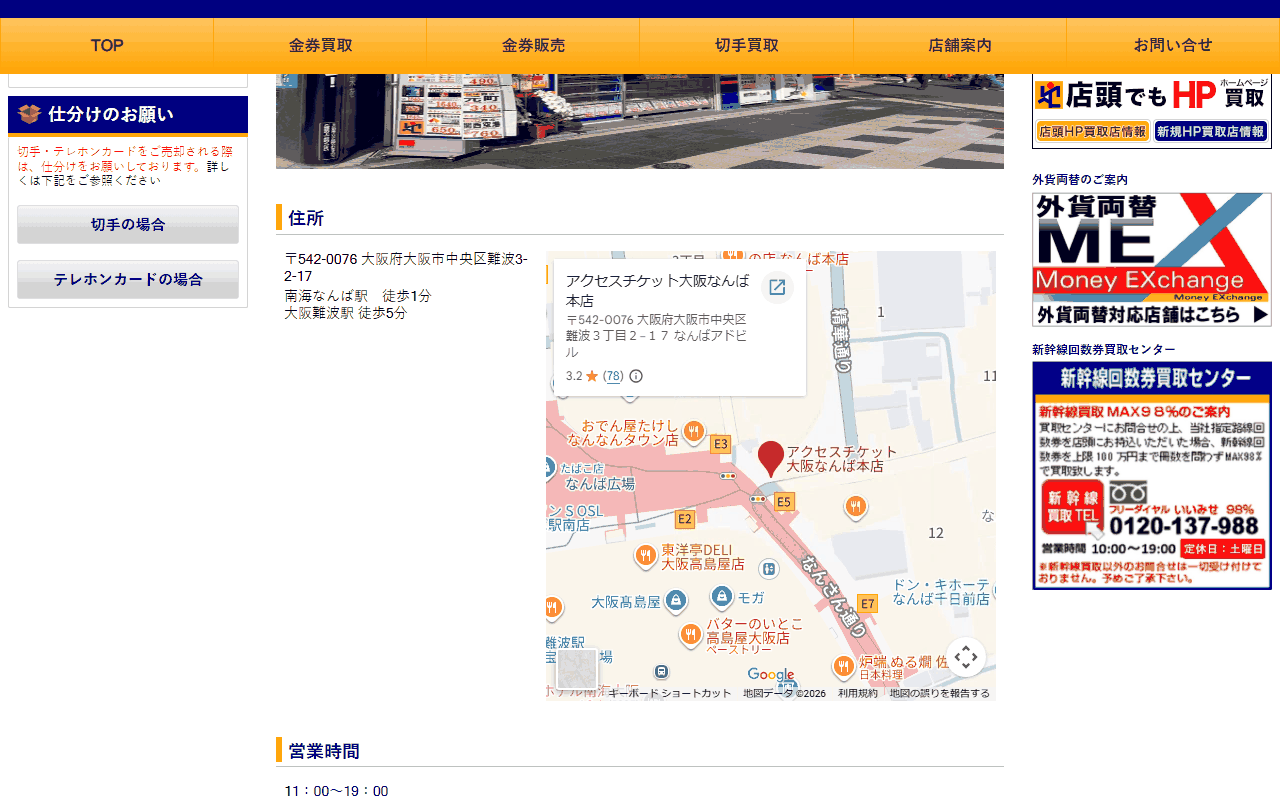Select the モガ shopping marker
This screenshot has width=1280, height=800.
pyautogui.click(x=722, y=597)
